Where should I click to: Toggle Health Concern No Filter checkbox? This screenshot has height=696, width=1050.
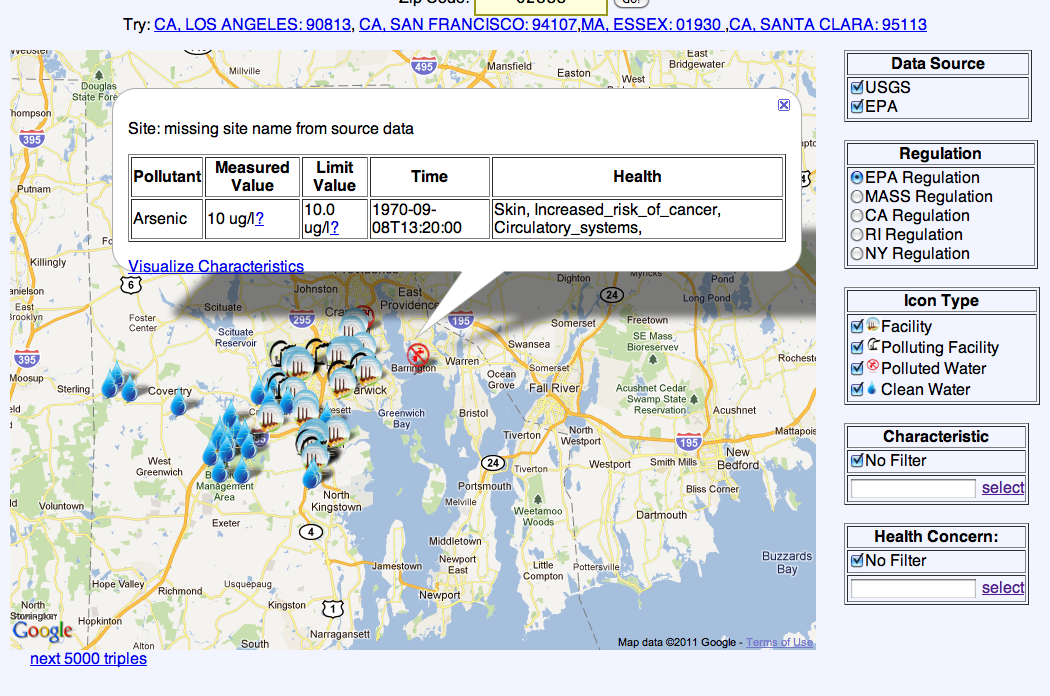(857, 561)
